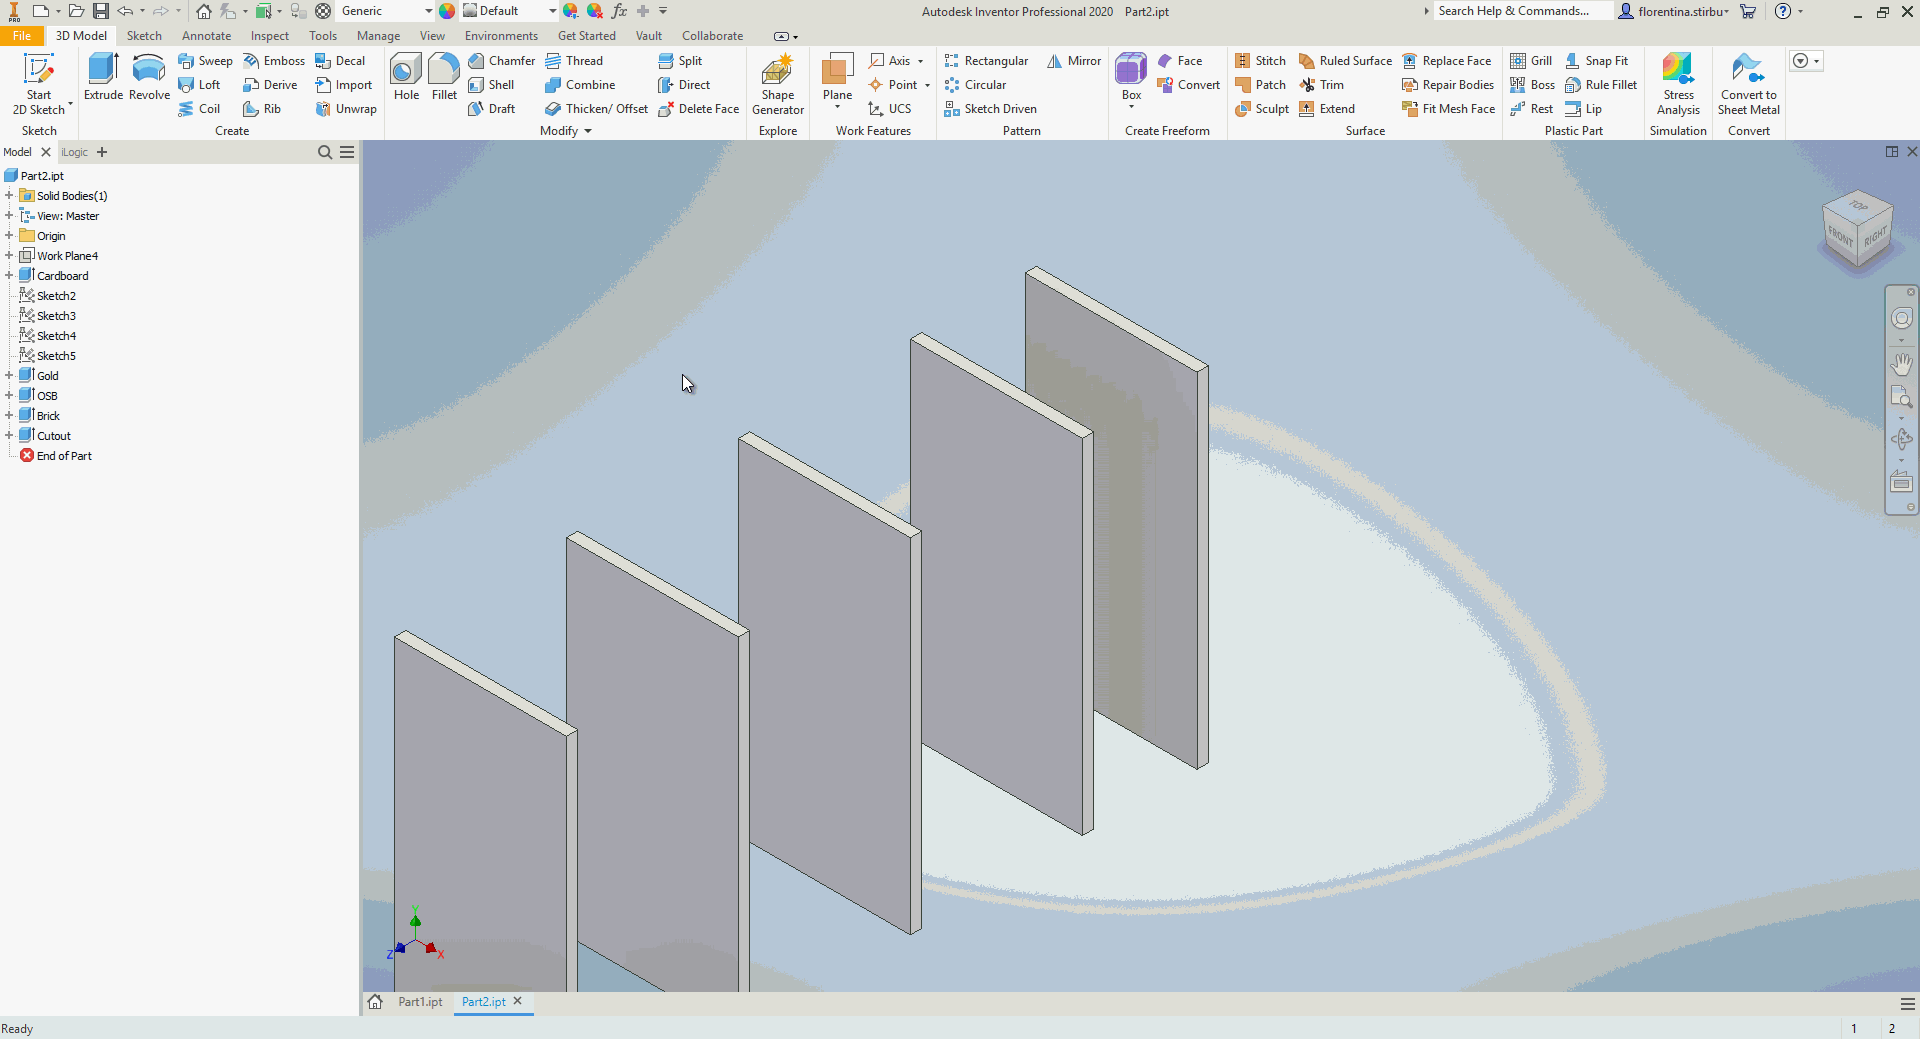Click in Search Help & Commands field

pyautogui.click(x=1523, y=11)
